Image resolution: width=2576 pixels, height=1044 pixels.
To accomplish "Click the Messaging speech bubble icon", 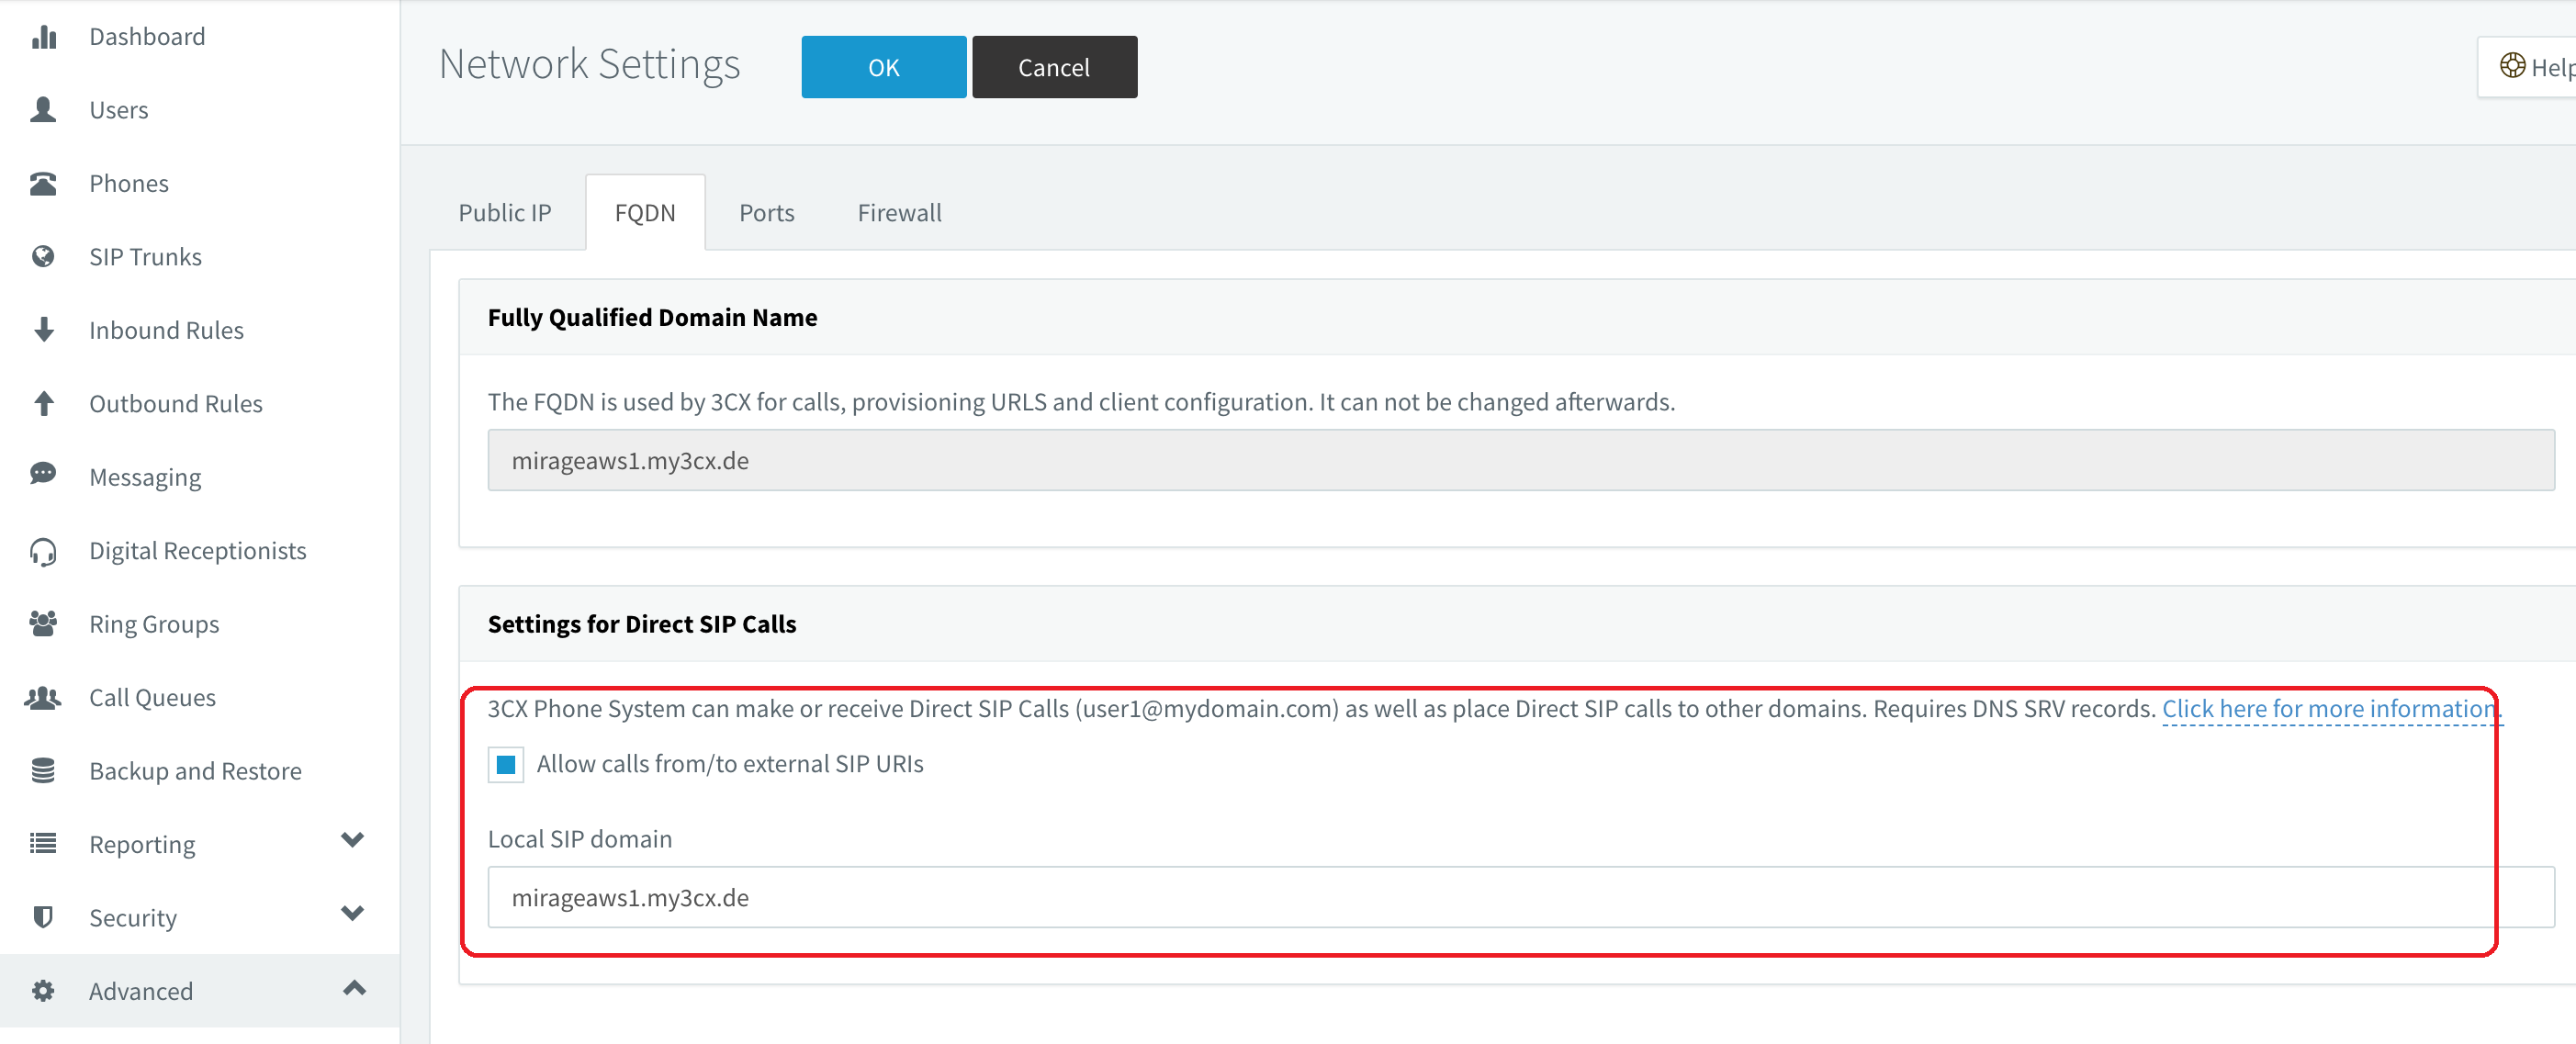I will [x=43, y=474].
